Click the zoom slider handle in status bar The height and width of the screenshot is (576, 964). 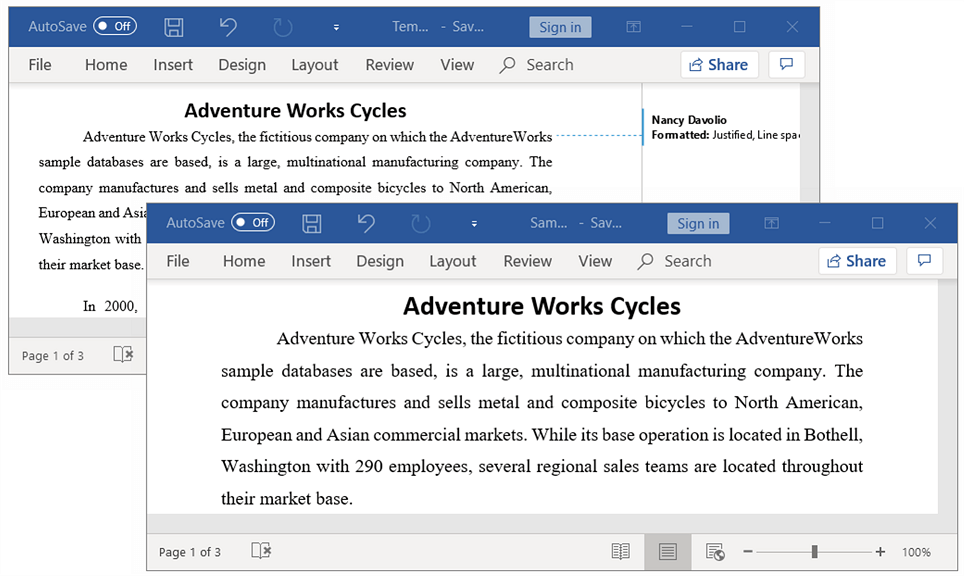(815, 552)
